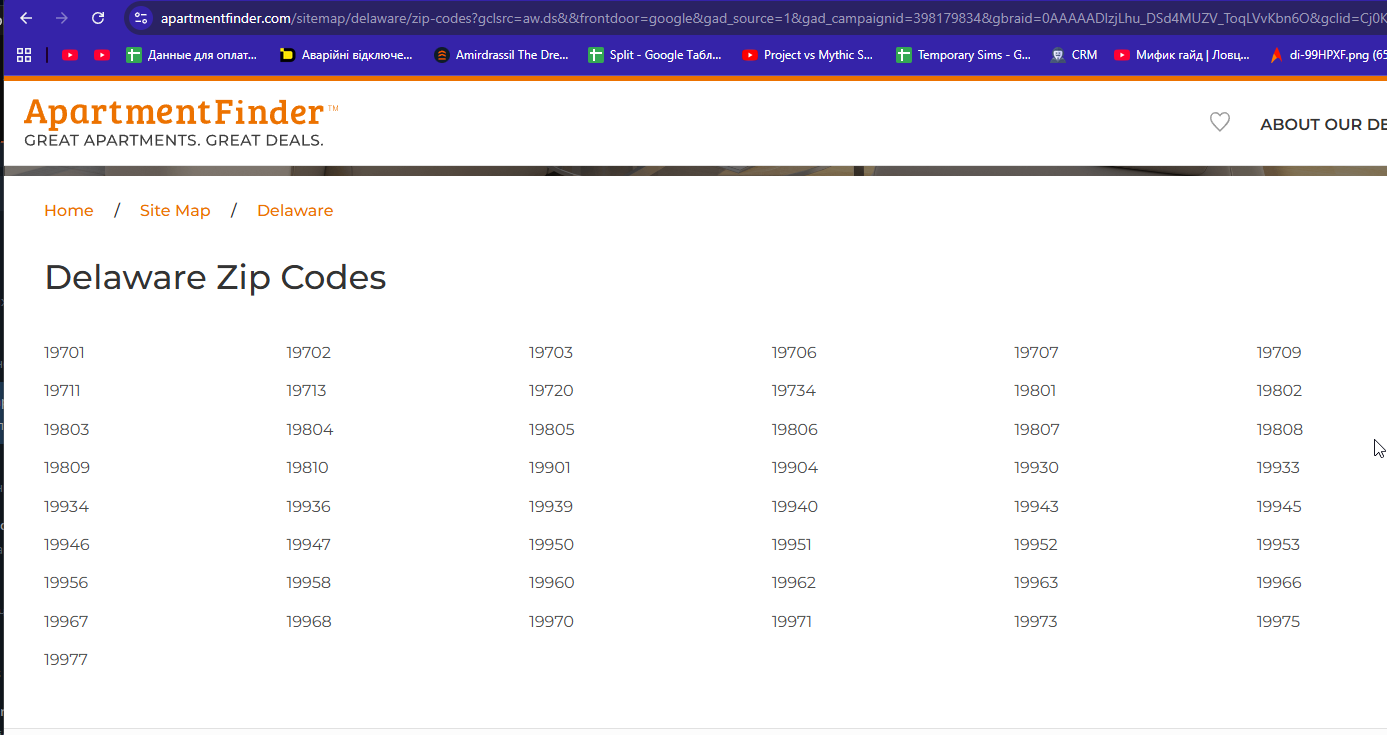The image size is (1387, 735).
Task: Open zip code 19807
Action: point(1037,429)
